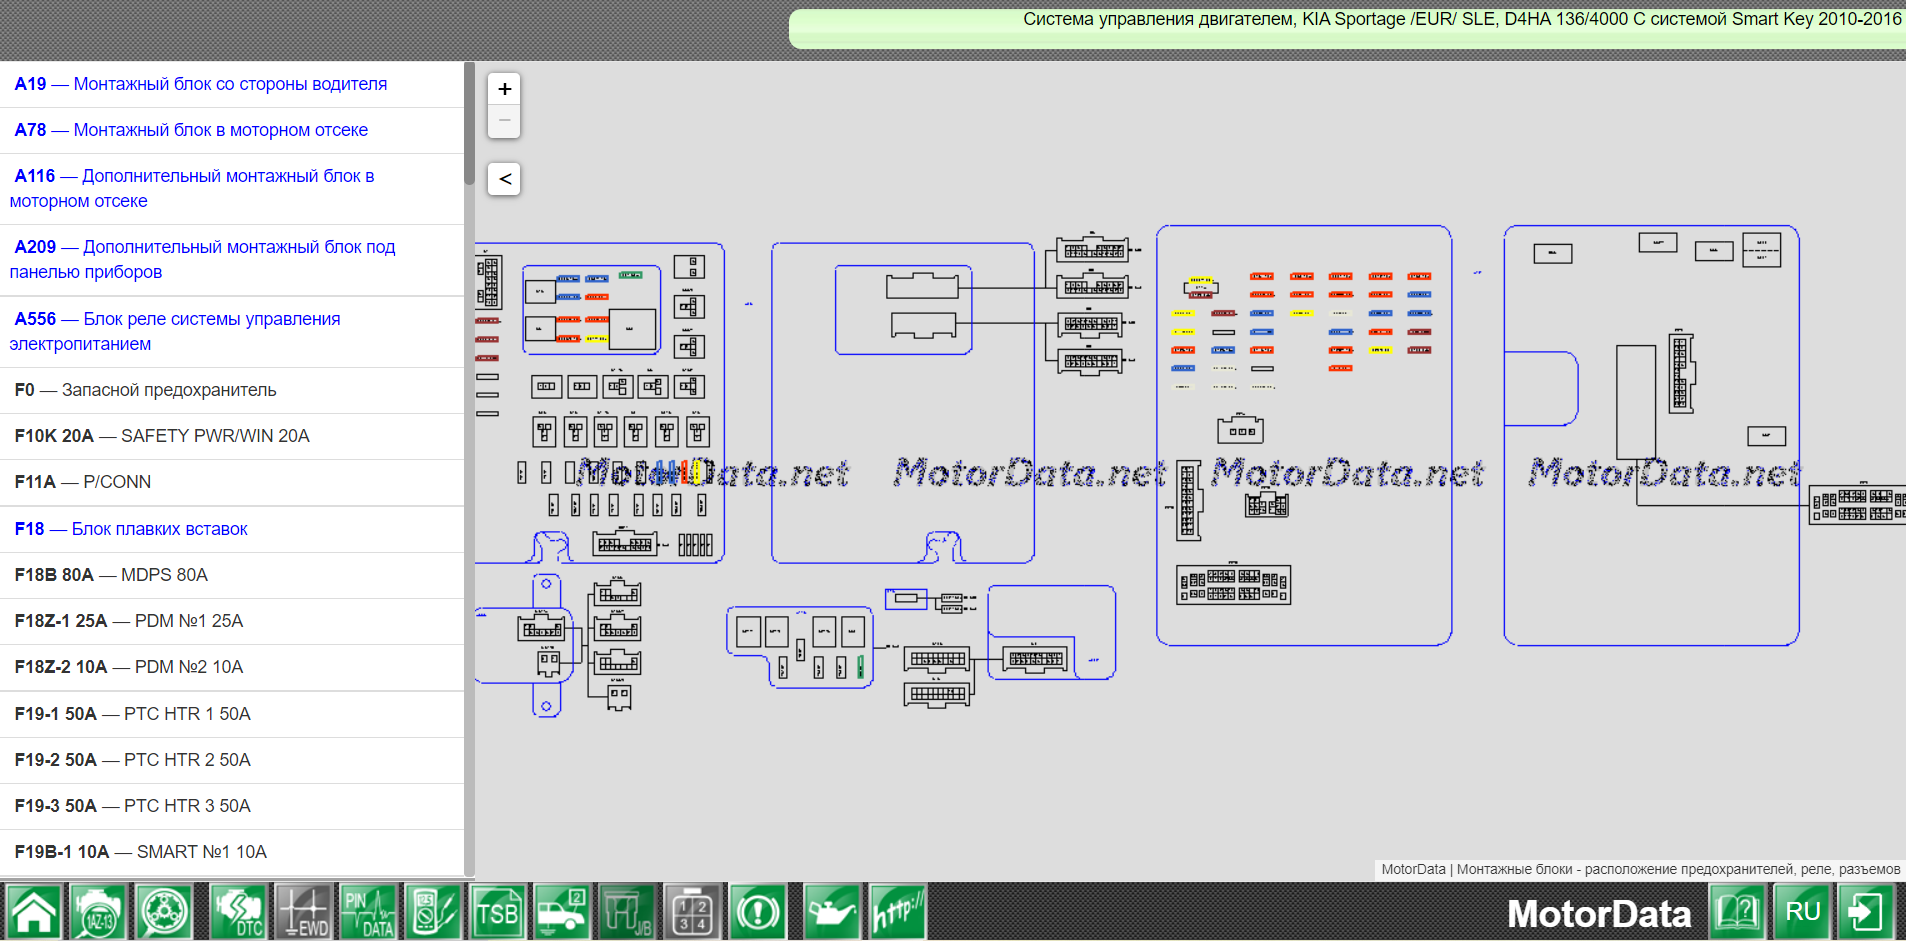Image resolution: width=1906 pixels, height=941 pixels.
Task: Click the exit door icon
Action: tap(1865, 912)
